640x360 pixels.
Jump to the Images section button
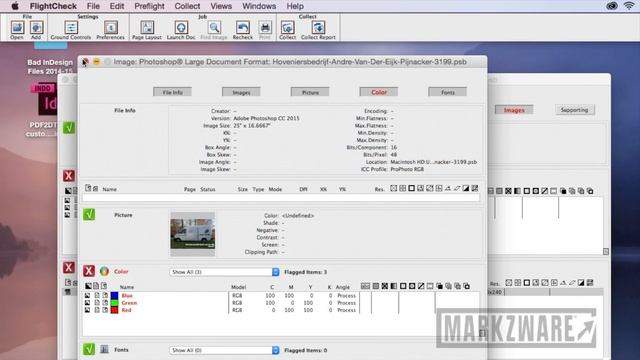click(241, 92)
